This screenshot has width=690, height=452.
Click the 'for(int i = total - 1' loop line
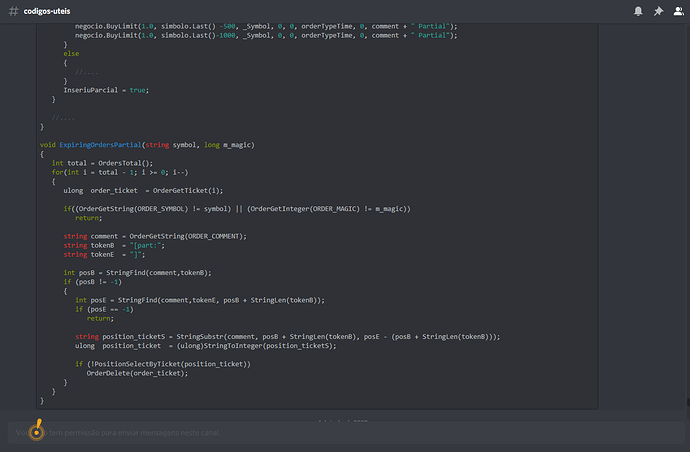120,172
